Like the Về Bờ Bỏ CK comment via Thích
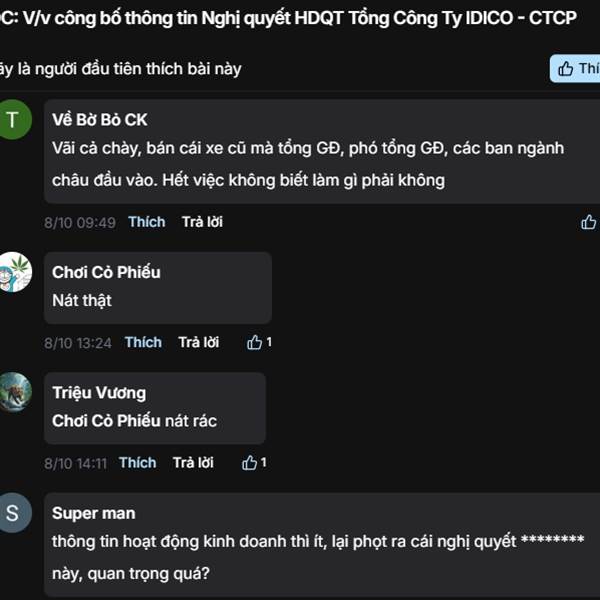This screenshot has width=600, height=600. (147, 222)
